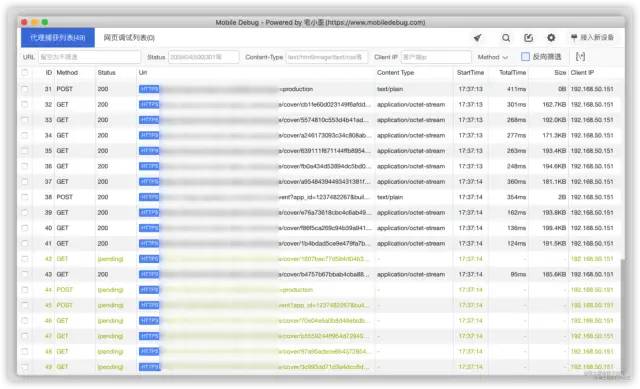640x389 pixels.
Task: Select the text/plain cell in row 31
Action: click(x=390, y=89)
